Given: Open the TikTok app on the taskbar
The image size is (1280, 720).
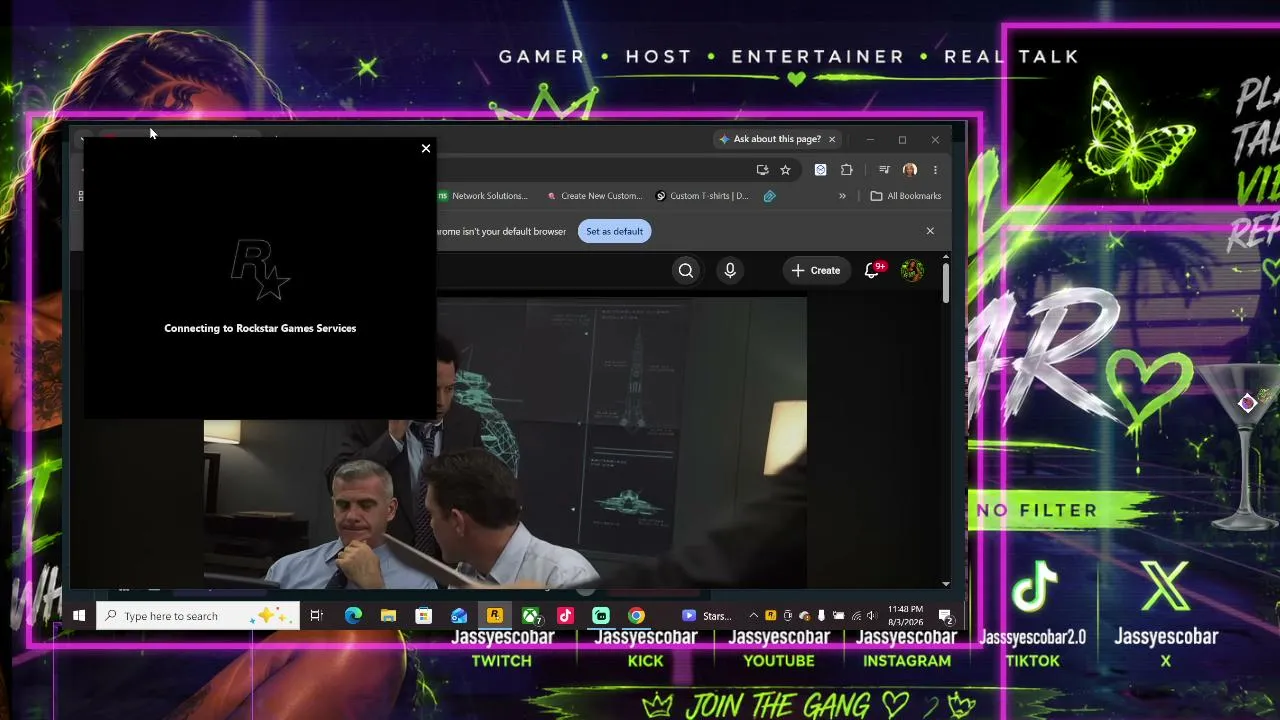Looking at the screenshot, I should click(565, 616).
